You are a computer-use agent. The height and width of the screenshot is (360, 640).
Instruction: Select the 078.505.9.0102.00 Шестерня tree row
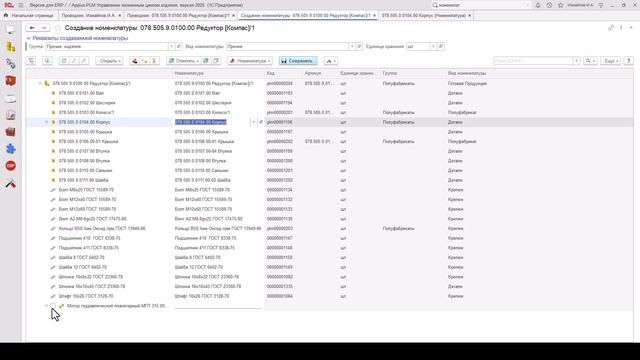point(87,103)
